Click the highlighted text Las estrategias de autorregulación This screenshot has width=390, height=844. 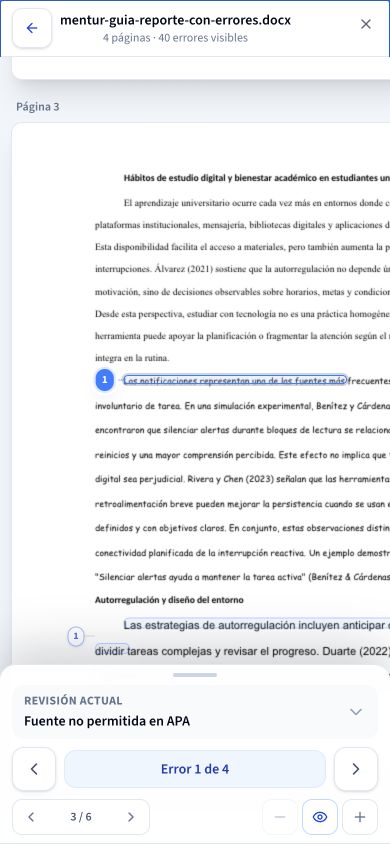click(x=256, y=625)
